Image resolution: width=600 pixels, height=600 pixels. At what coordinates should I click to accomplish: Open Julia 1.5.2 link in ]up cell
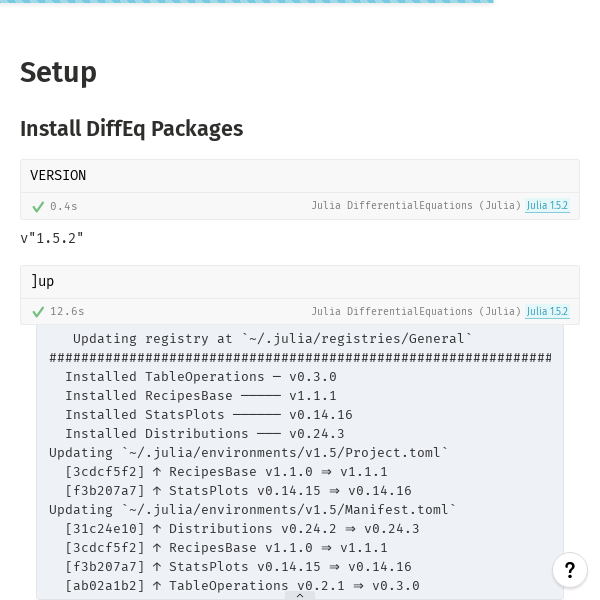click(547, 311)
